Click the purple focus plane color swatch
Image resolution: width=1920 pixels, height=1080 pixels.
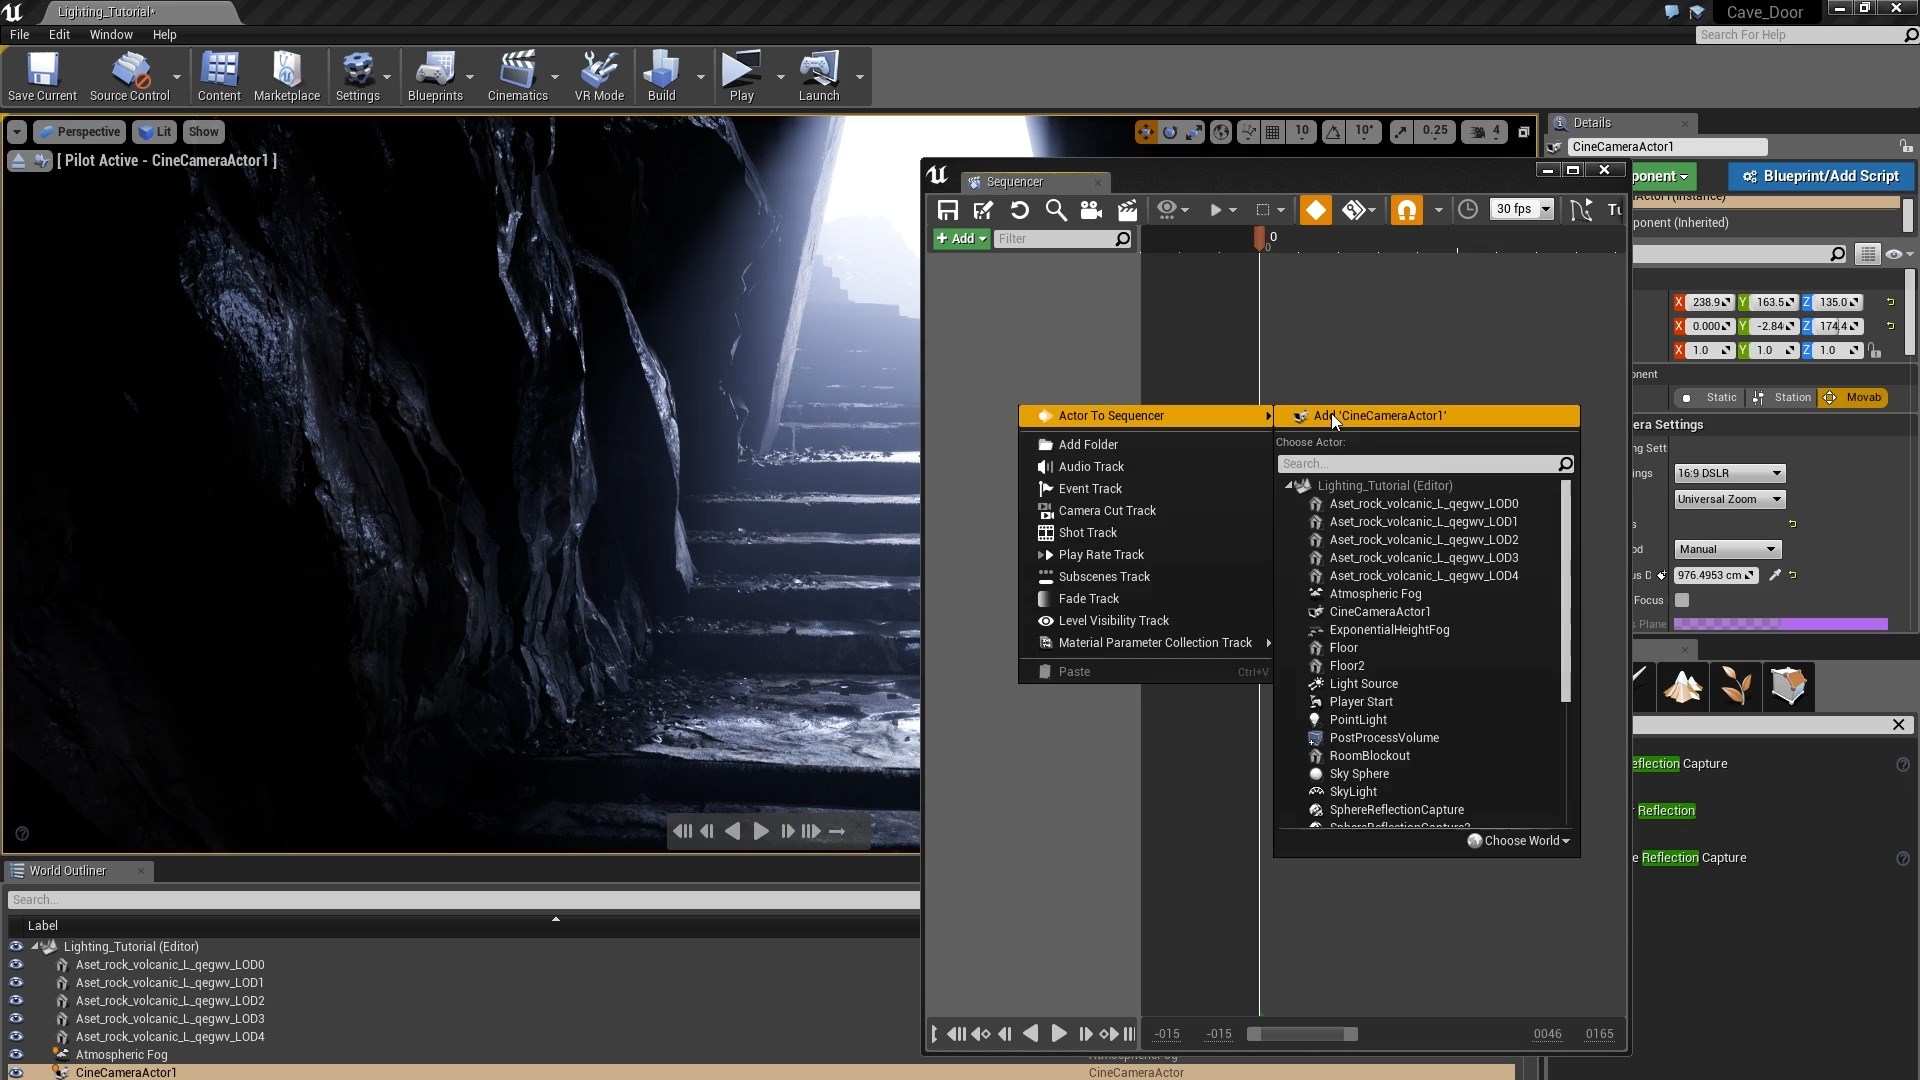coord(1780,624)
